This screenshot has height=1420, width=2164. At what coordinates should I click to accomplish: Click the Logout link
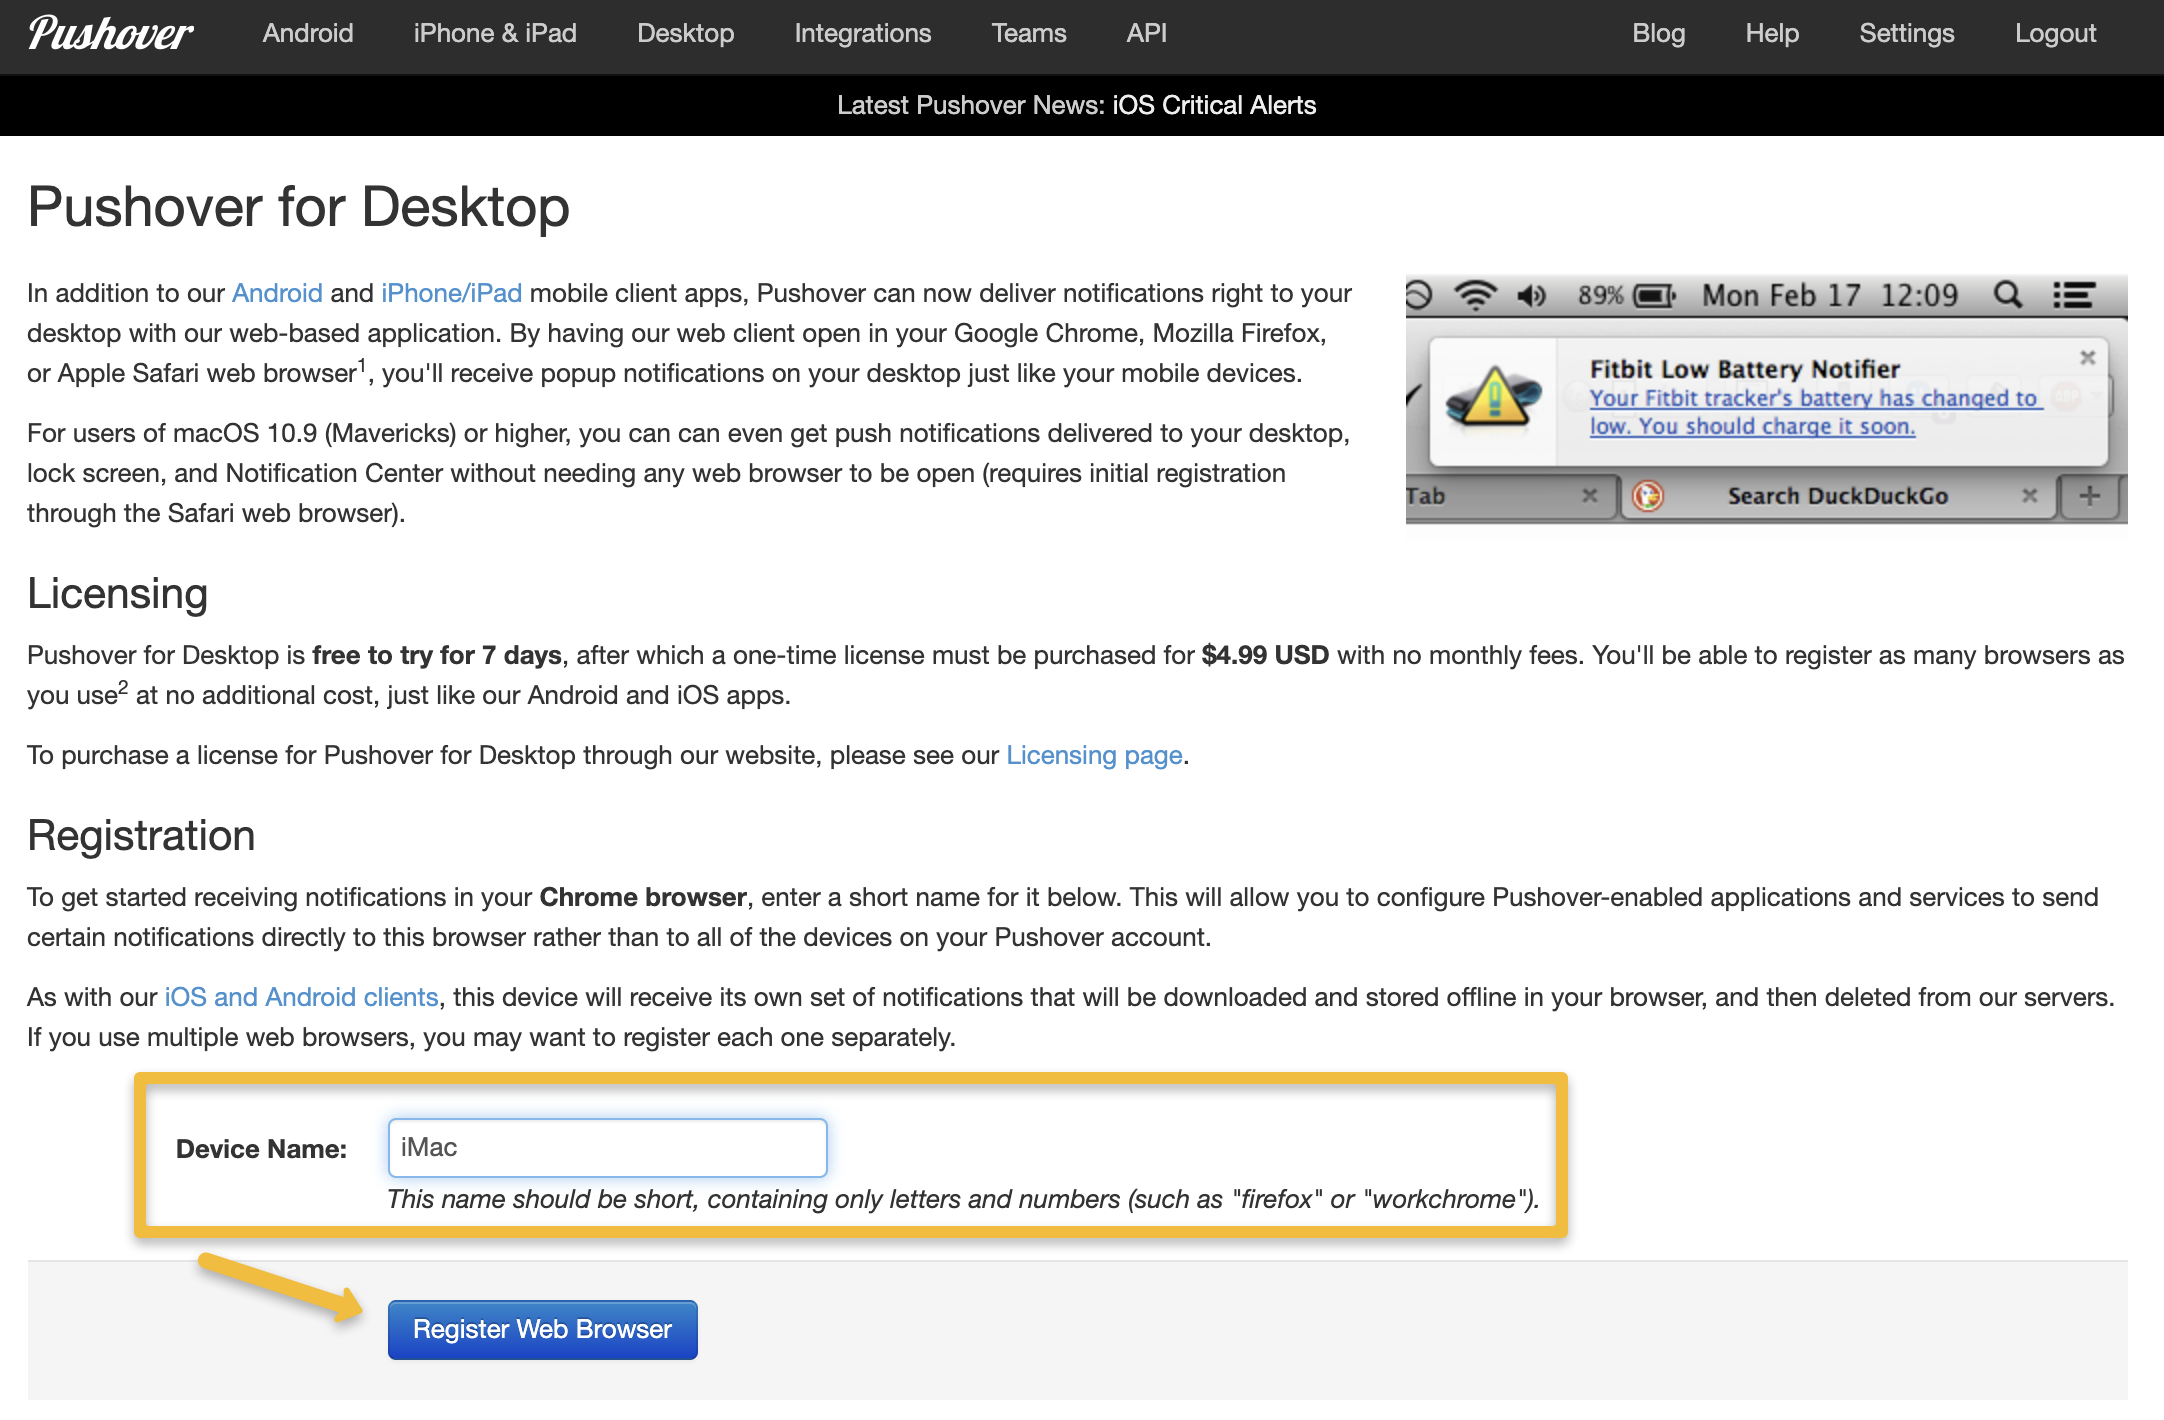2055,33
